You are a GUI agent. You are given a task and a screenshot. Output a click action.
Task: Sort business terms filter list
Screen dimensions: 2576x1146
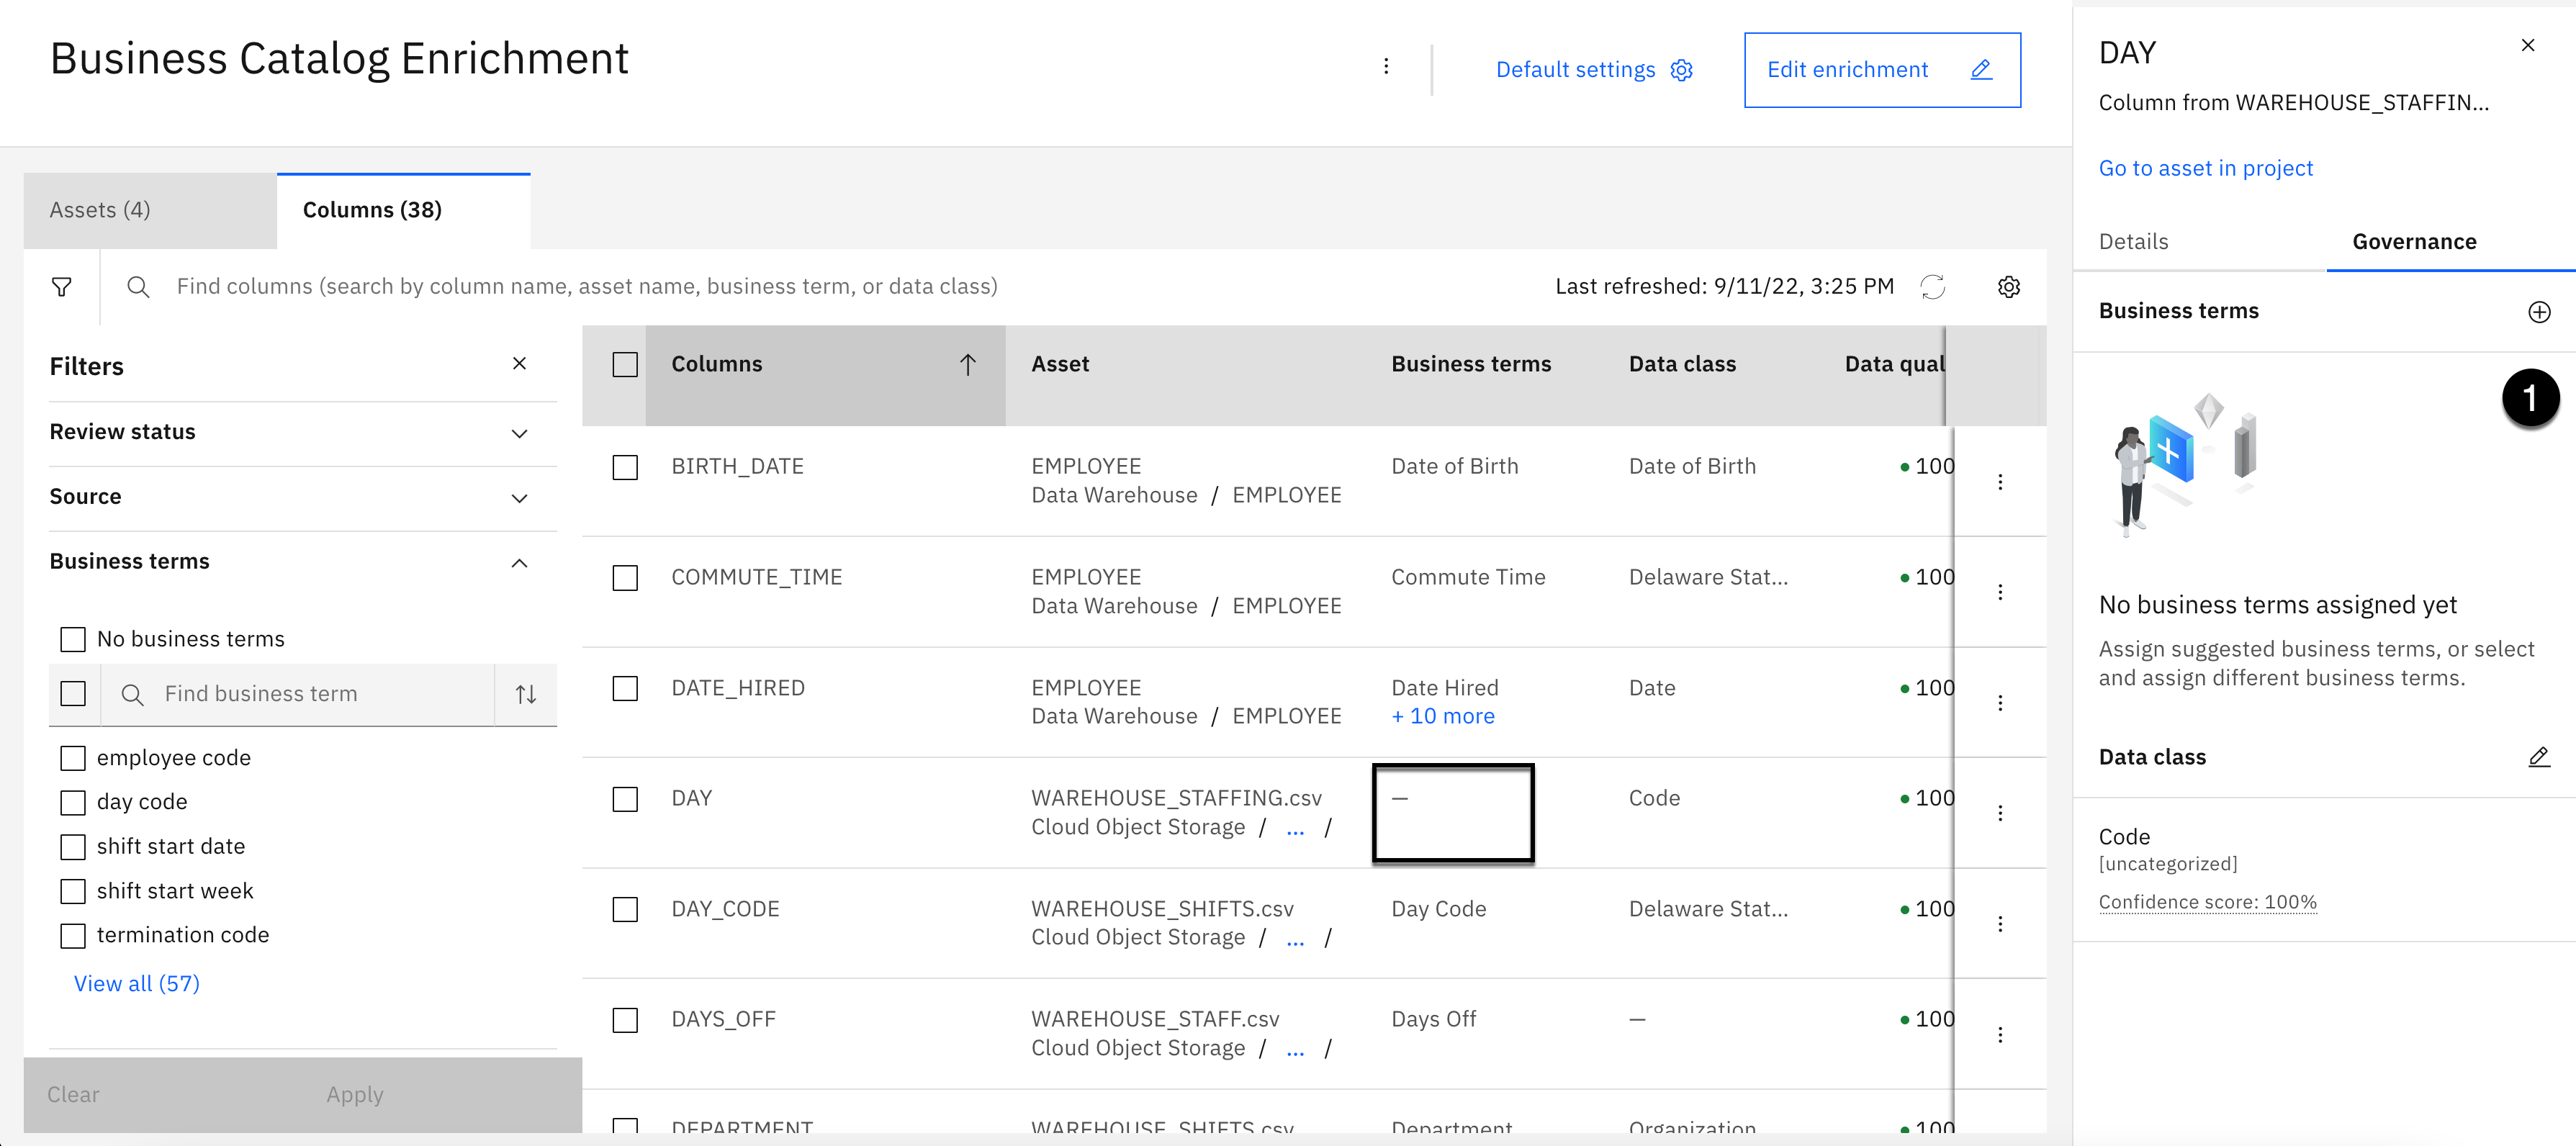coord(526,694)
